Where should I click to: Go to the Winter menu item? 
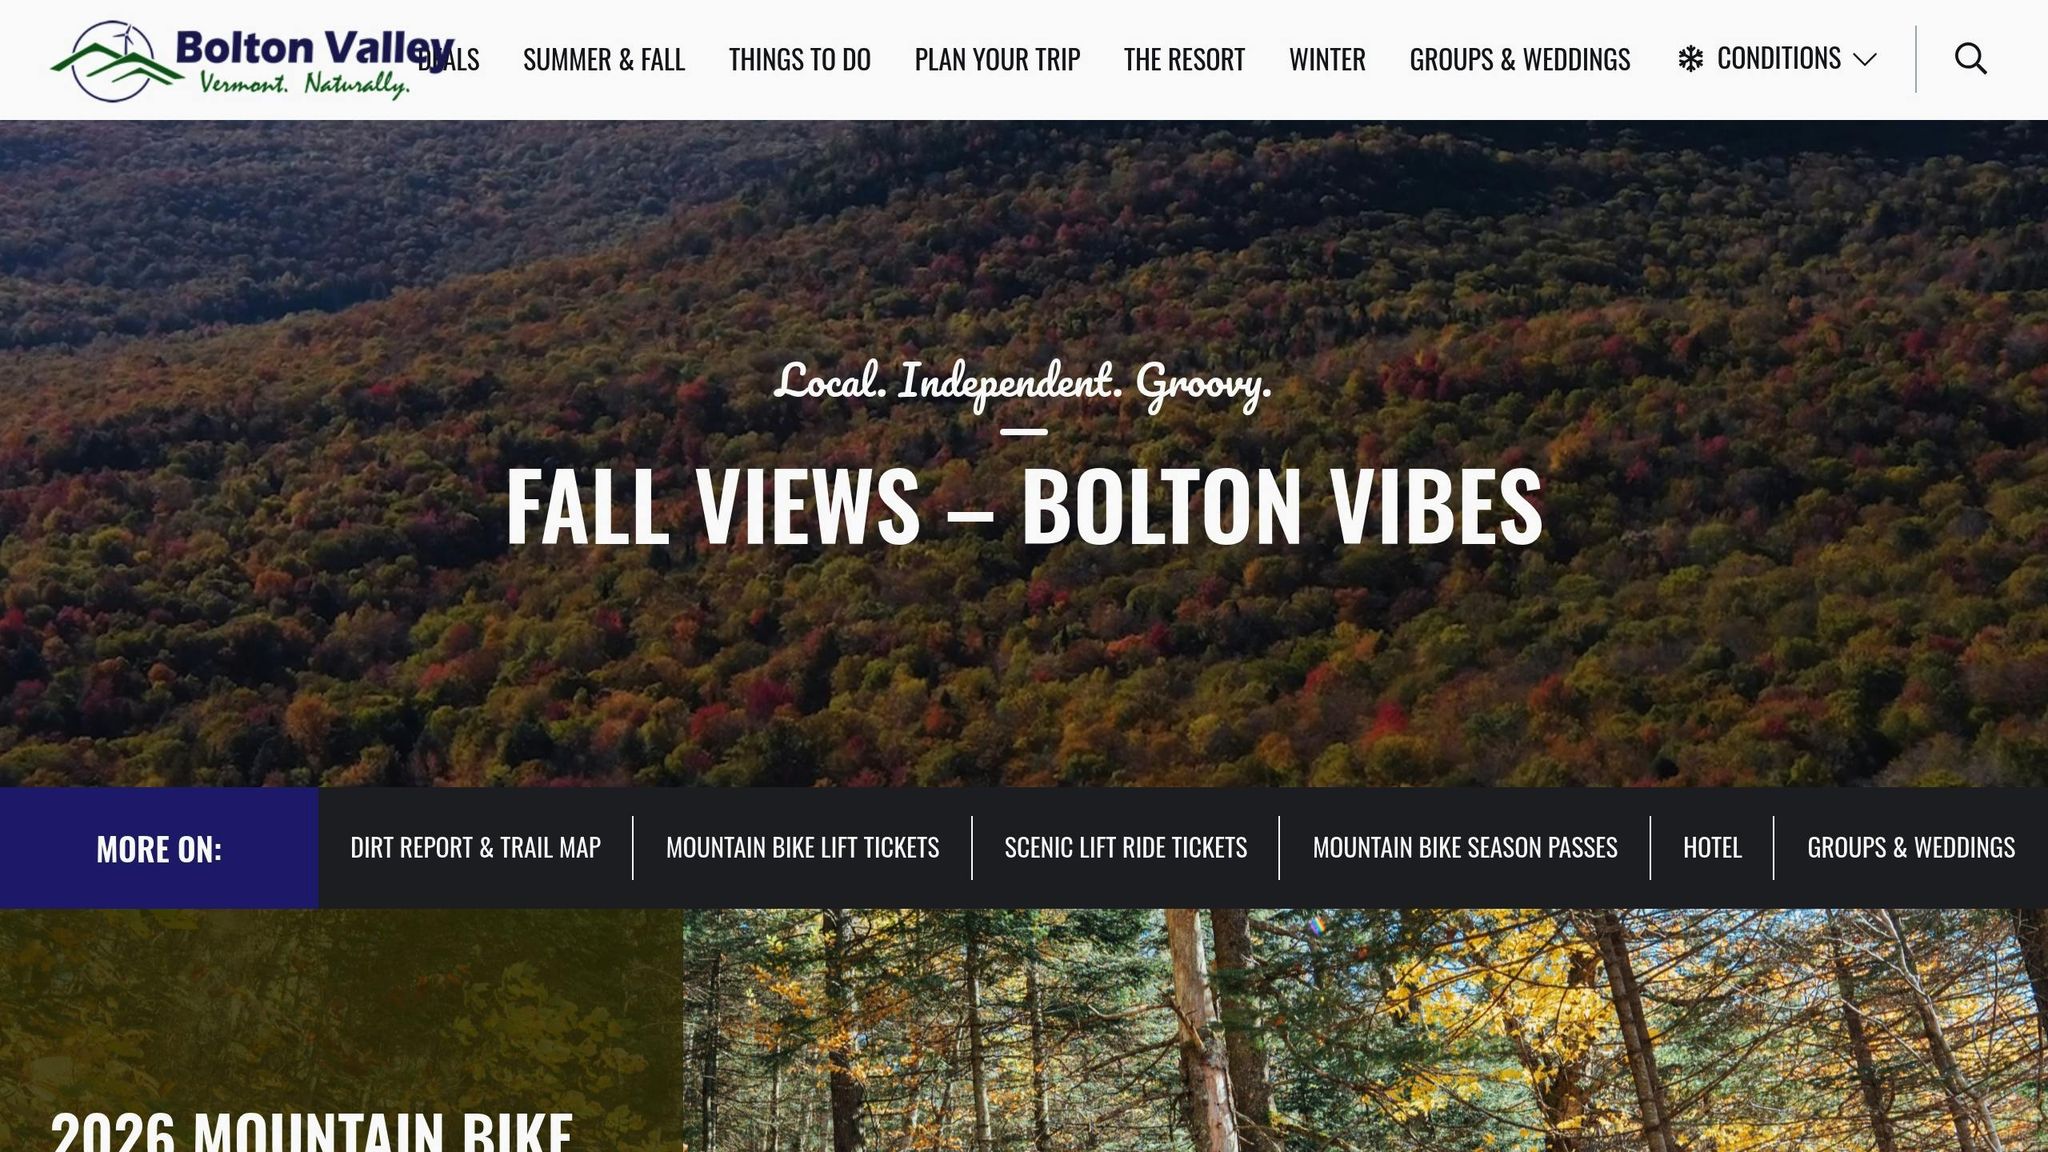[1327, 60]
